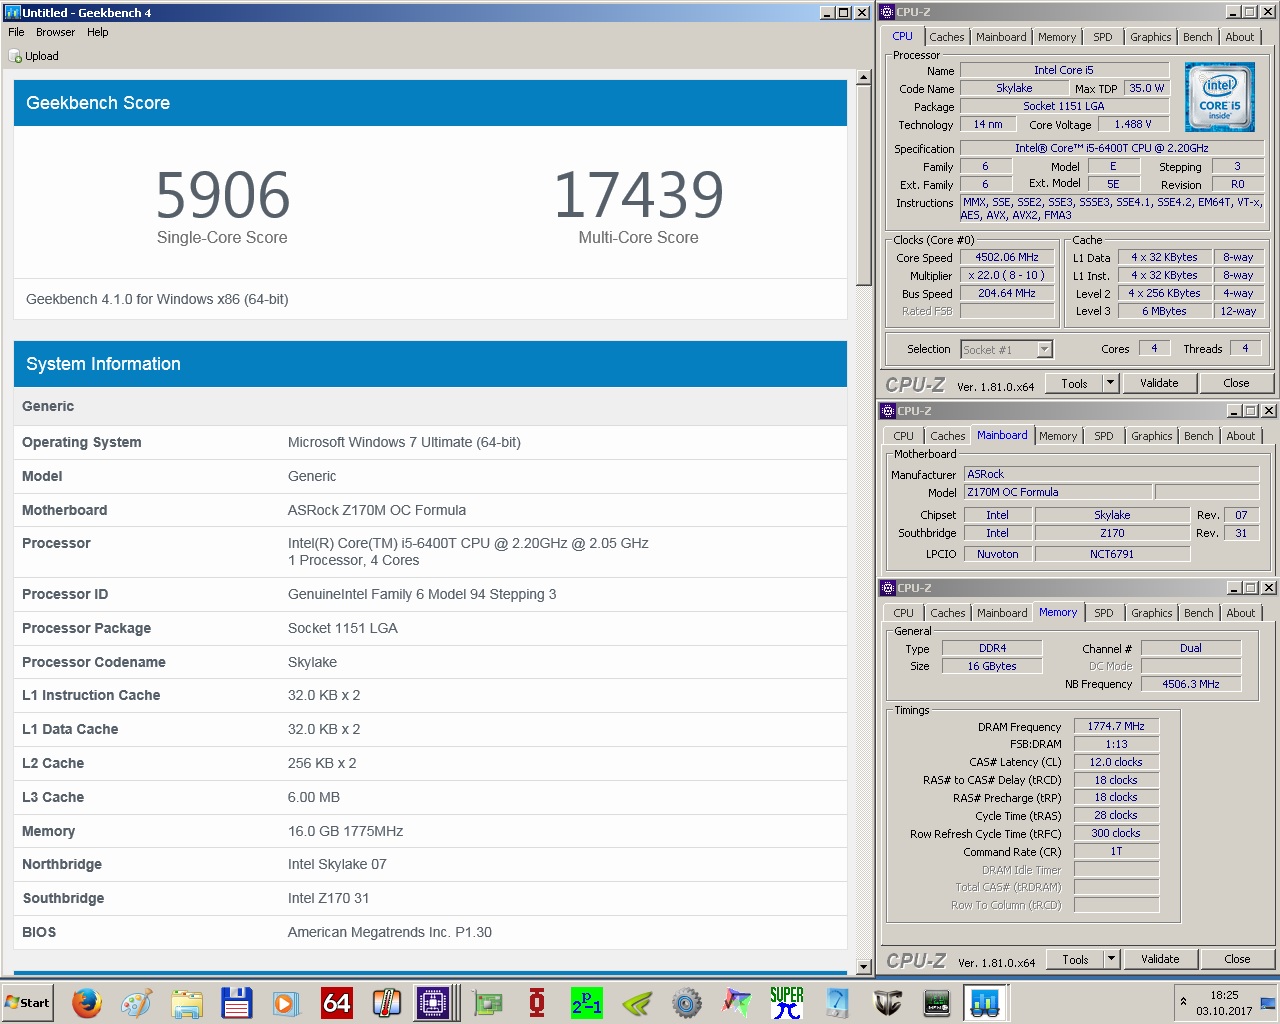Click the 'ASRock Z170M OC Formula' motherboard row
This screenshot has height=1024, width=1280.
(430, 510)
